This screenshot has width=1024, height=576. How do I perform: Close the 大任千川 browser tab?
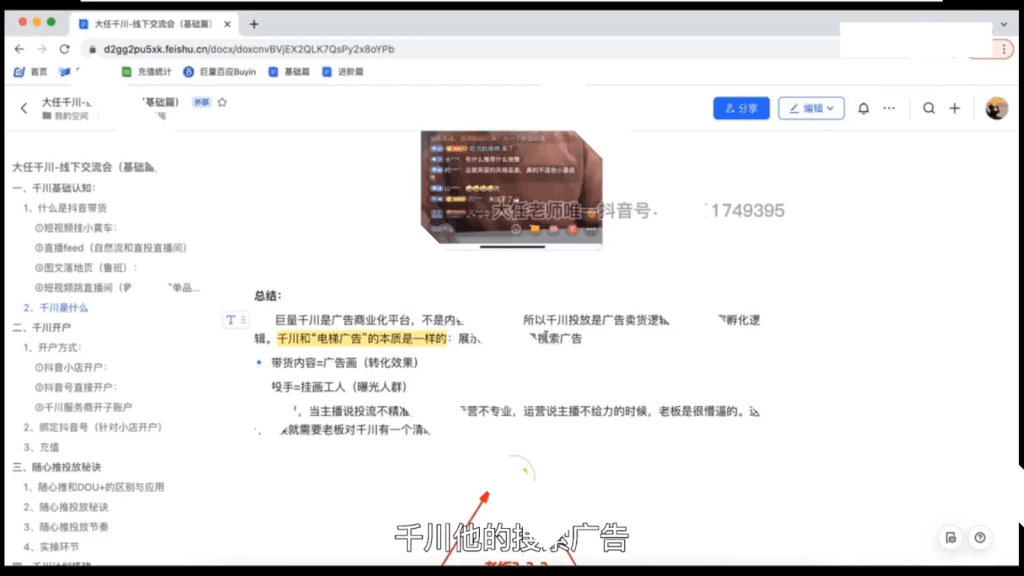point(227,24)
